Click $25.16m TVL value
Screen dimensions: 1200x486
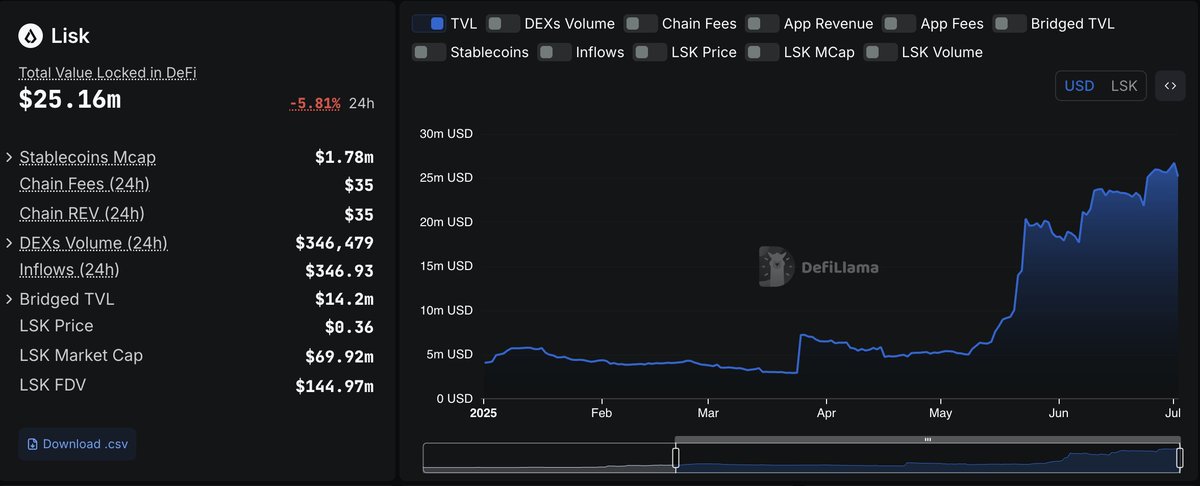[x=70, y=100]
